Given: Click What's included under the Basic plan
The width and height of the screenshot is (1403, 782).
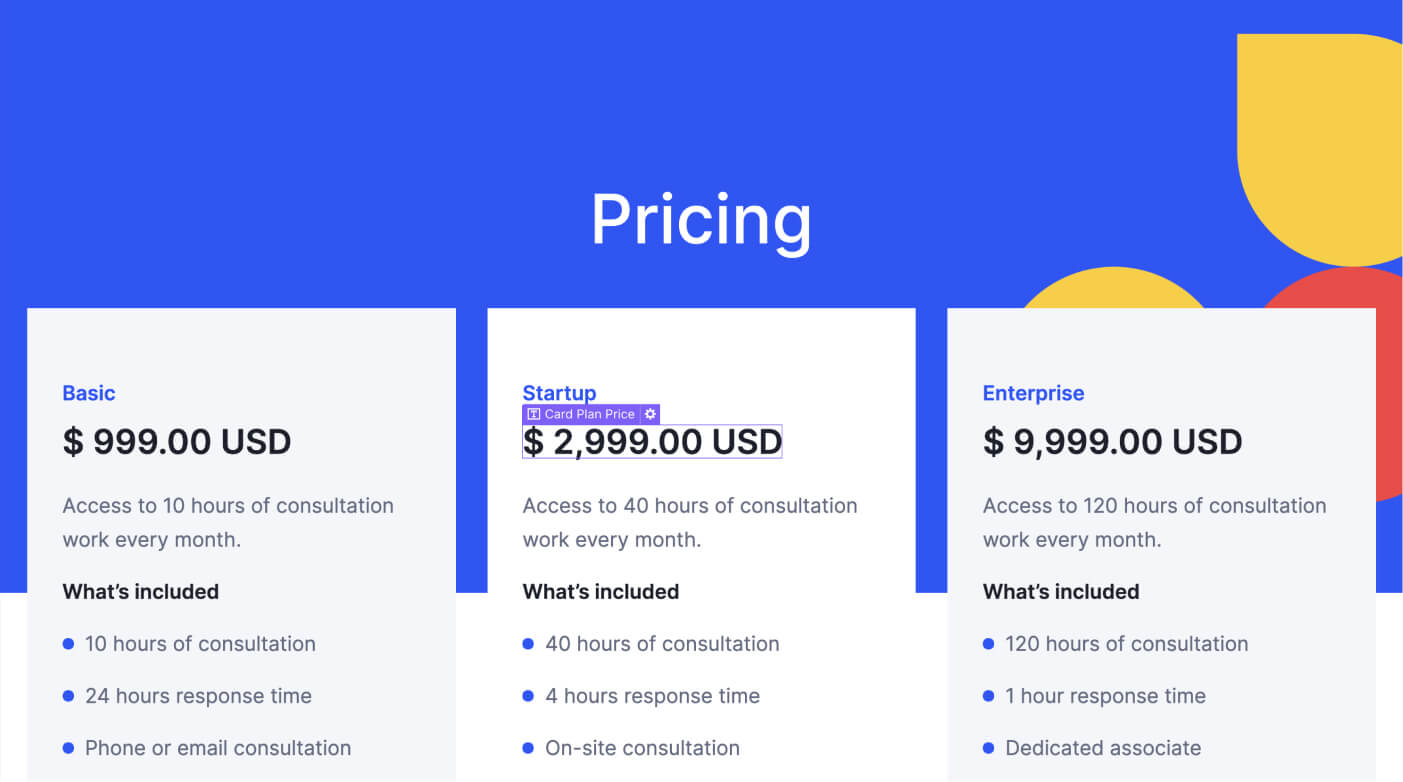Looking at the screenshot, I should click(x=140, y=591).
